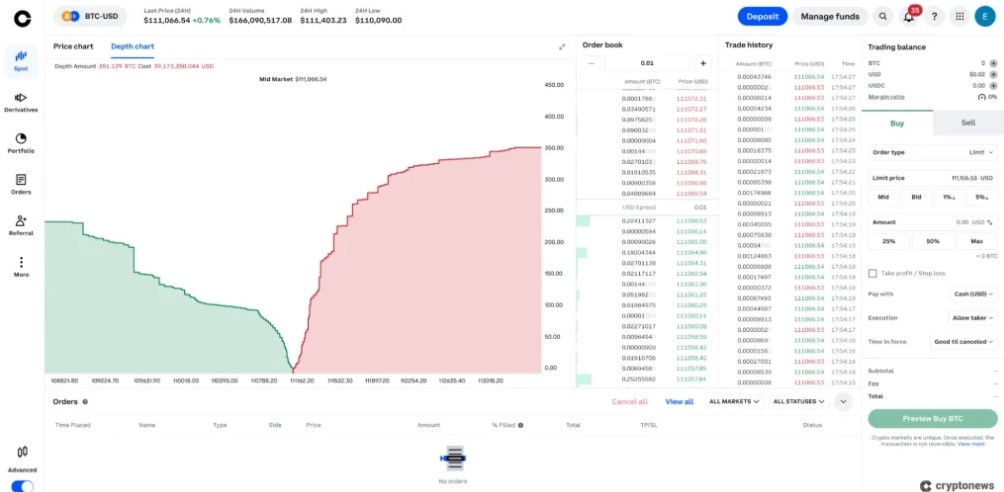Click ask price 11072.31 in order book
This screenshot has width=1004, height=492.
[x=692, y=99]
